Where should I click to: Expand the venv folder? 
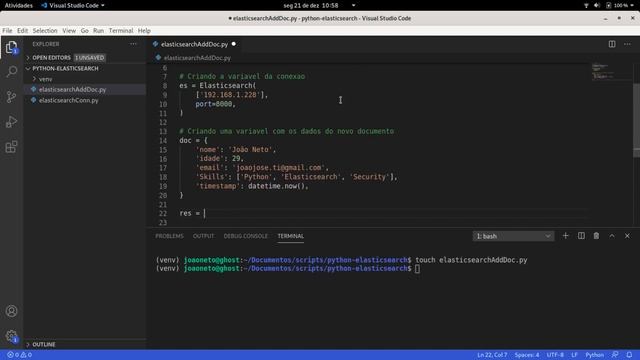coord(45,79)
